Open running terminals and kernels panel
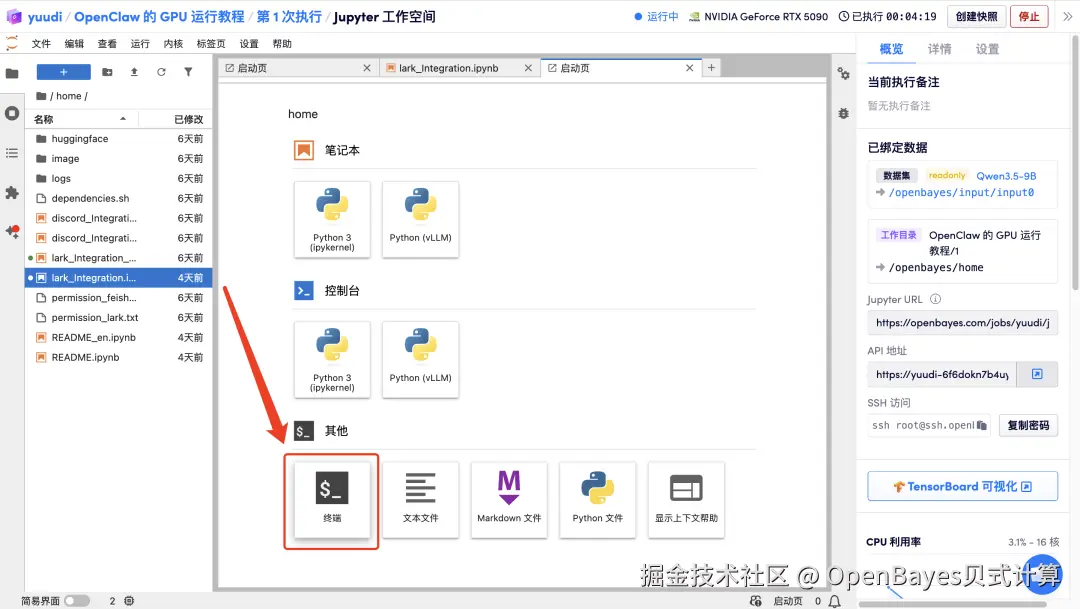1080x609 pixels. 12,113
